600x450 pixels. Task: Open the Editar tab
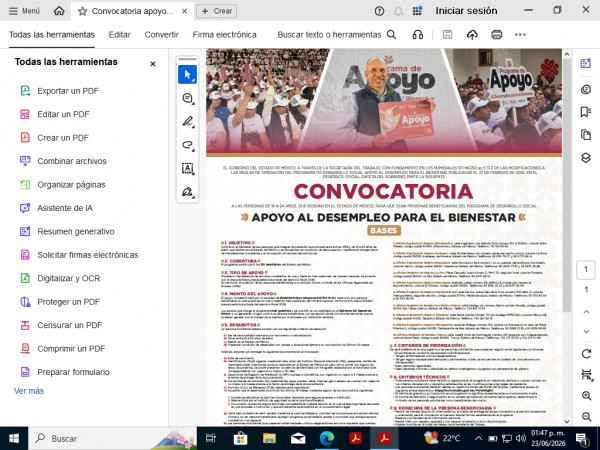point(119,35)
